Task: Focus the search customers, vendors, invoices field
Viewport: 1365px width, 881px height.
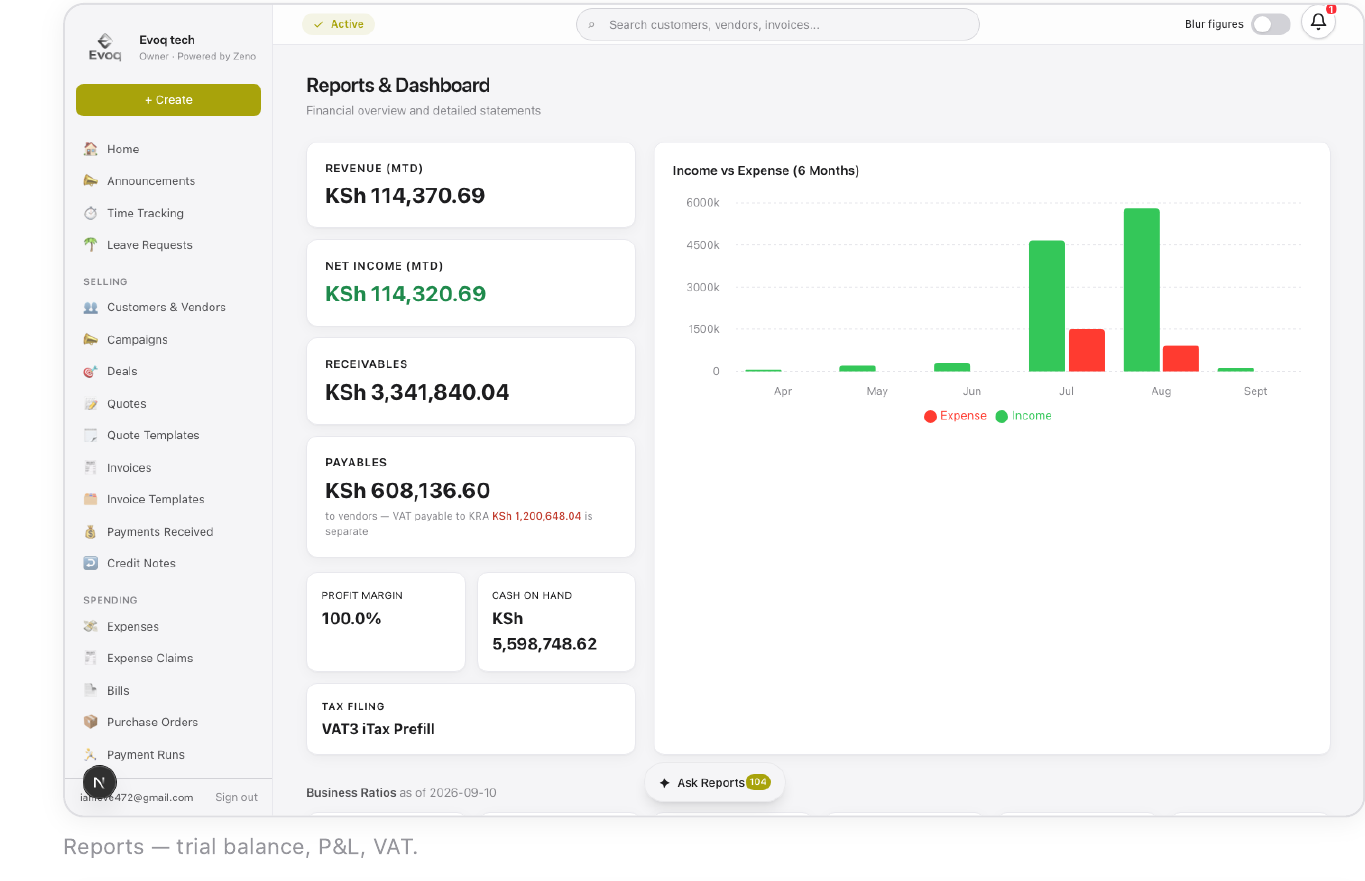Action: coord(778,25)
